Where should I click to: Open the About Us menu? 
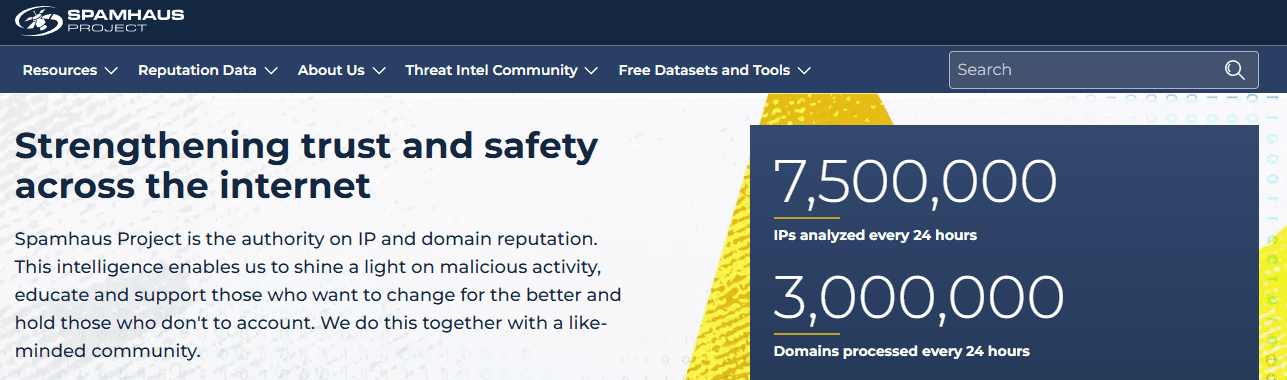coord(342,70)
